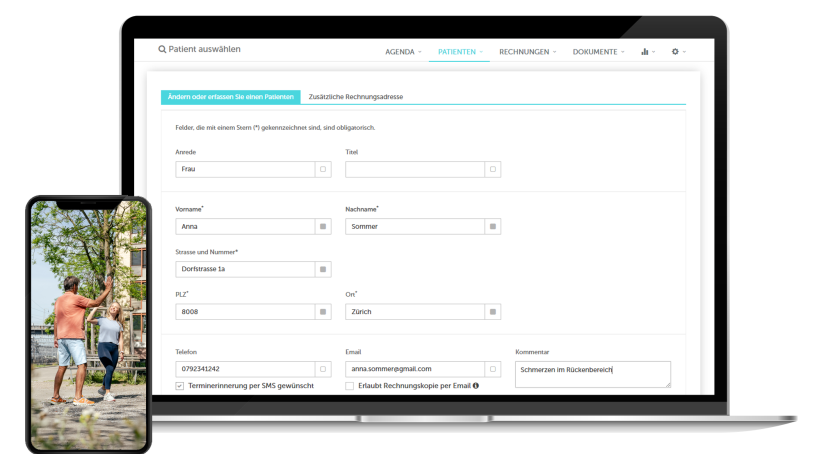The width and height of the screenshot is (826, 454).
Task: Click the icon beside Strasse und Nummer field
Action: coord(323,269)
